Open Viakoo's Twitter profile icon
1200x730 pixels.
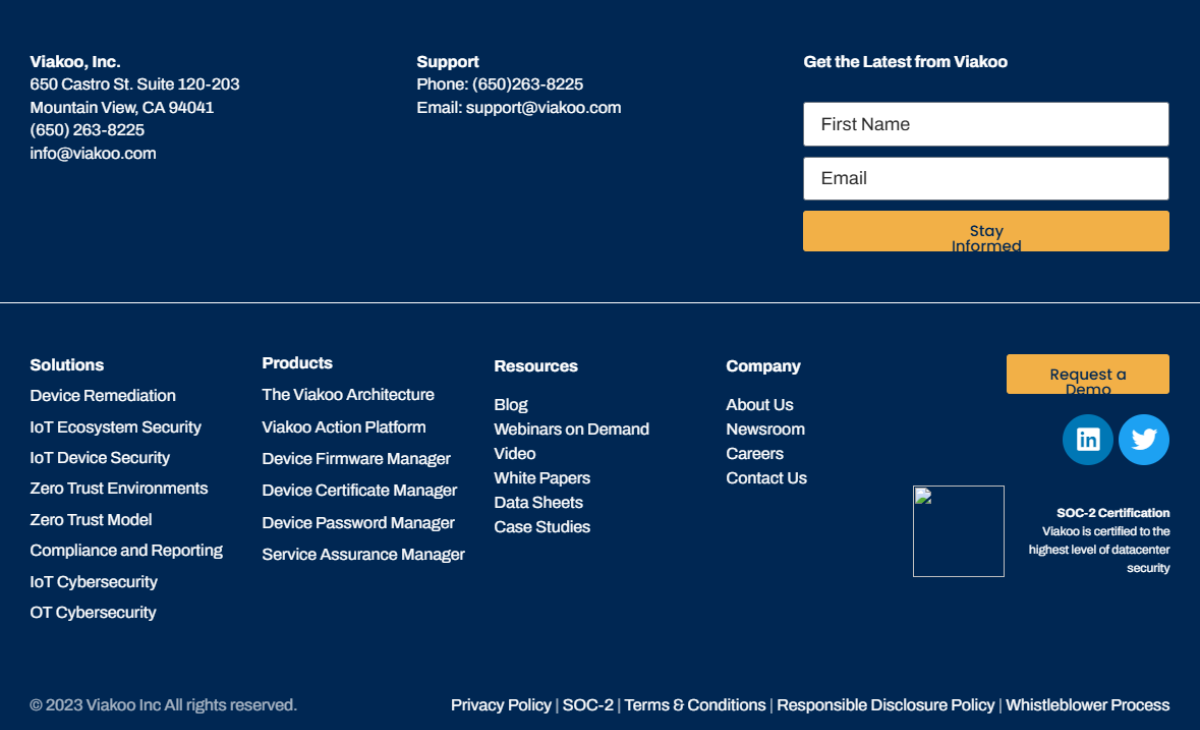click(1144, 440)
